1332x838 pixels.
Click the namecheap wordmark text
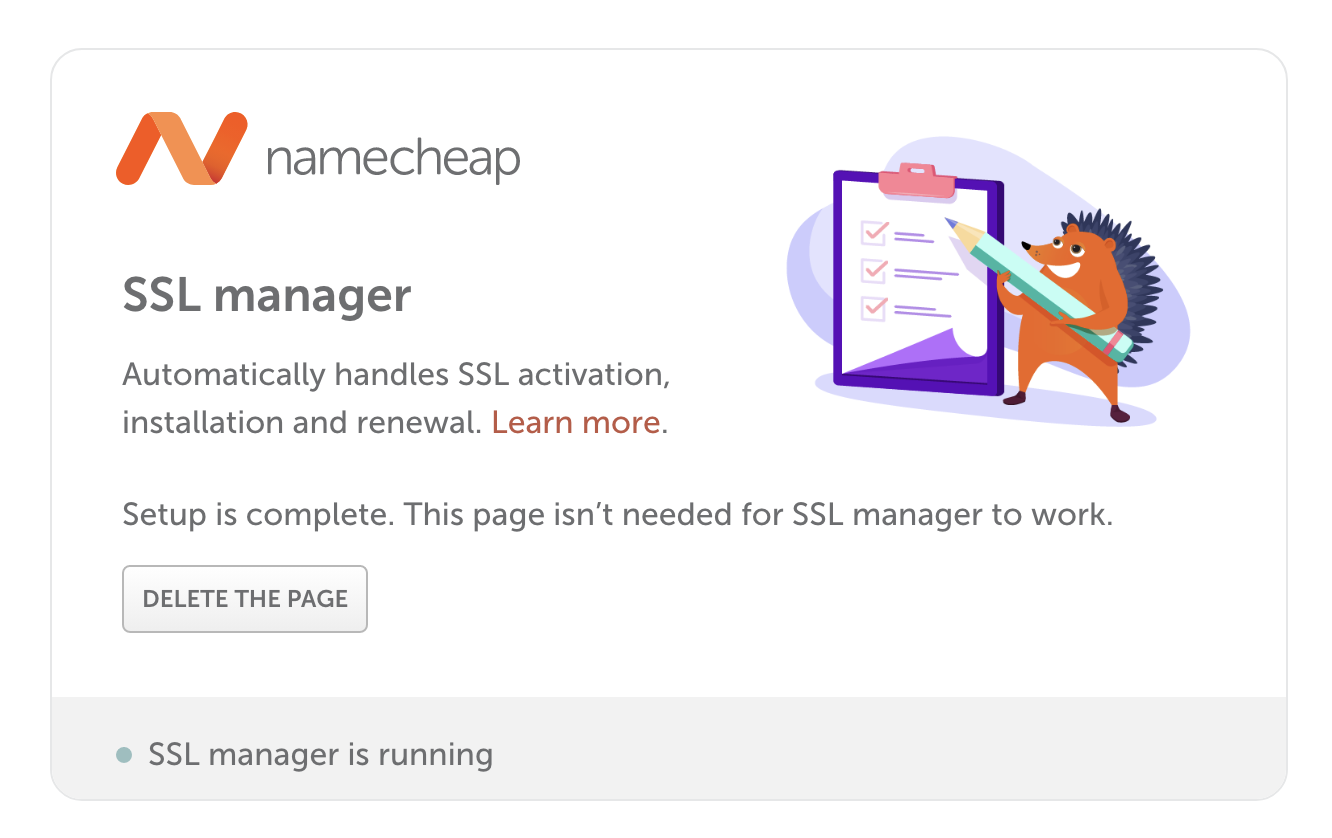tap(393, 160)
